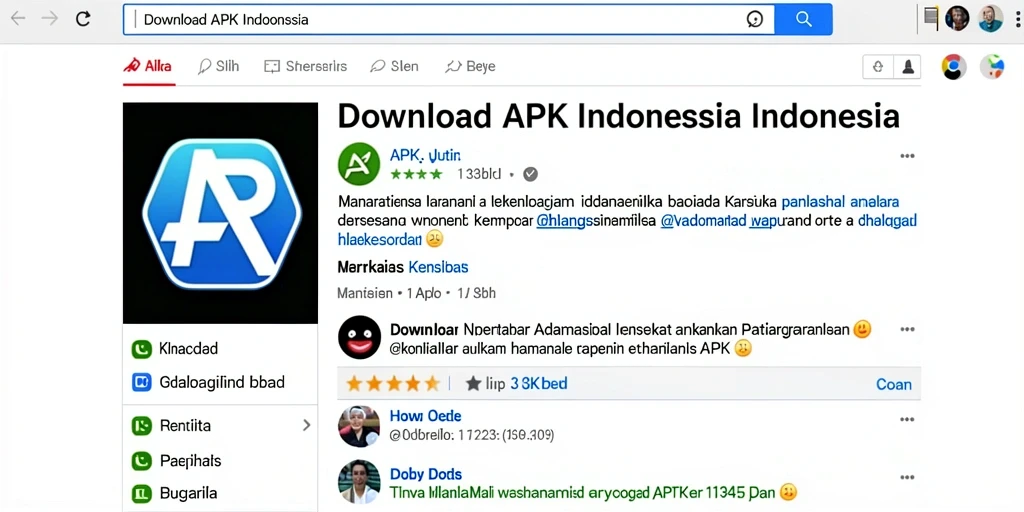Switch to the Beye tab
The image size is (1024, 512).
point(470,66)
